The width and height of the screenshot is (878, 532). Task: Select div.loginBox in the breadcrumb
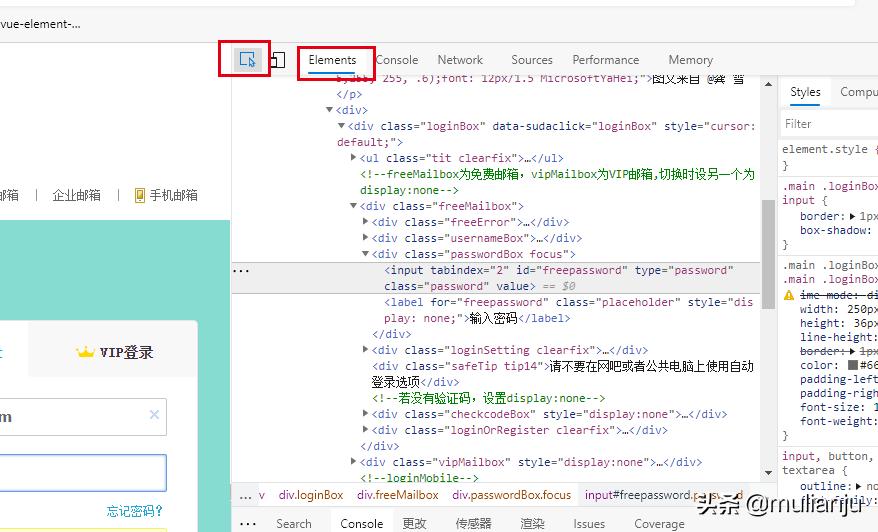coord(311,495)
